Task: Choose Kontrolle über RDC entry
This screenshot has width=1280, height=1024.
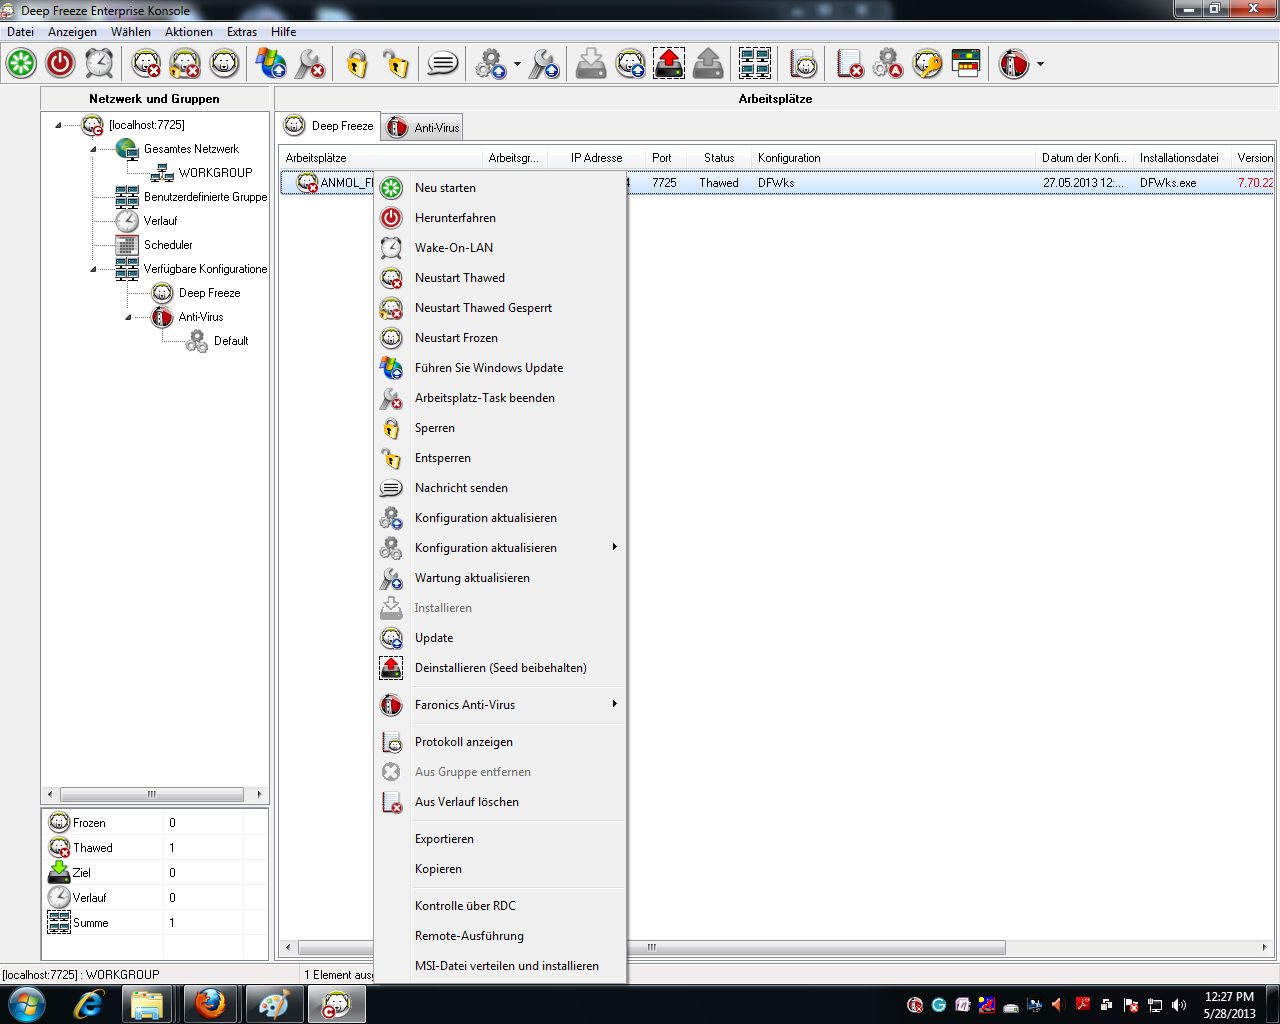Action: pyautogui.click(x=500, y=906)
